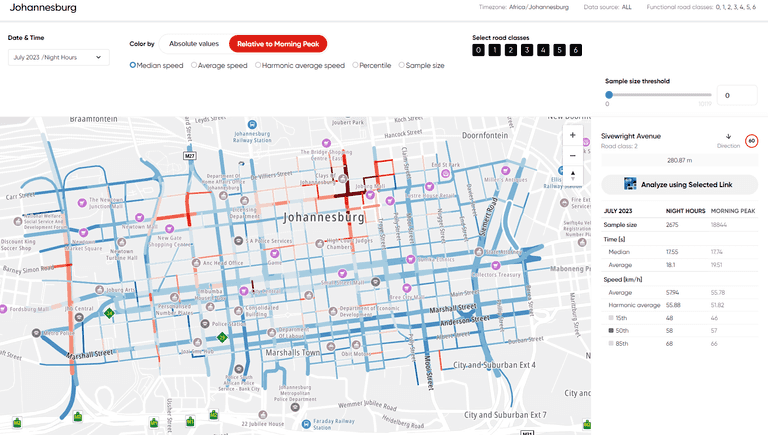Click the sample size threshold slider handle
This screenshot has height=435, width=768.
coord(609,95)
